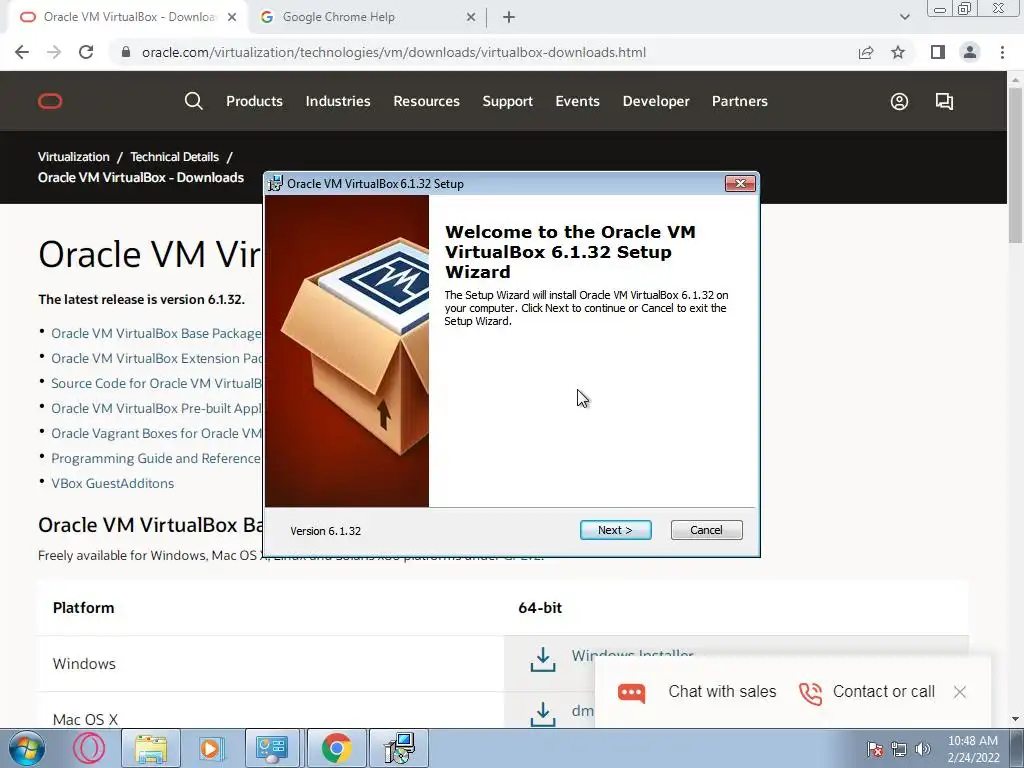The width and height of the screenshot is (1024, 768).
Task: Open the Partners menu
Action: [x=739, y=101]
